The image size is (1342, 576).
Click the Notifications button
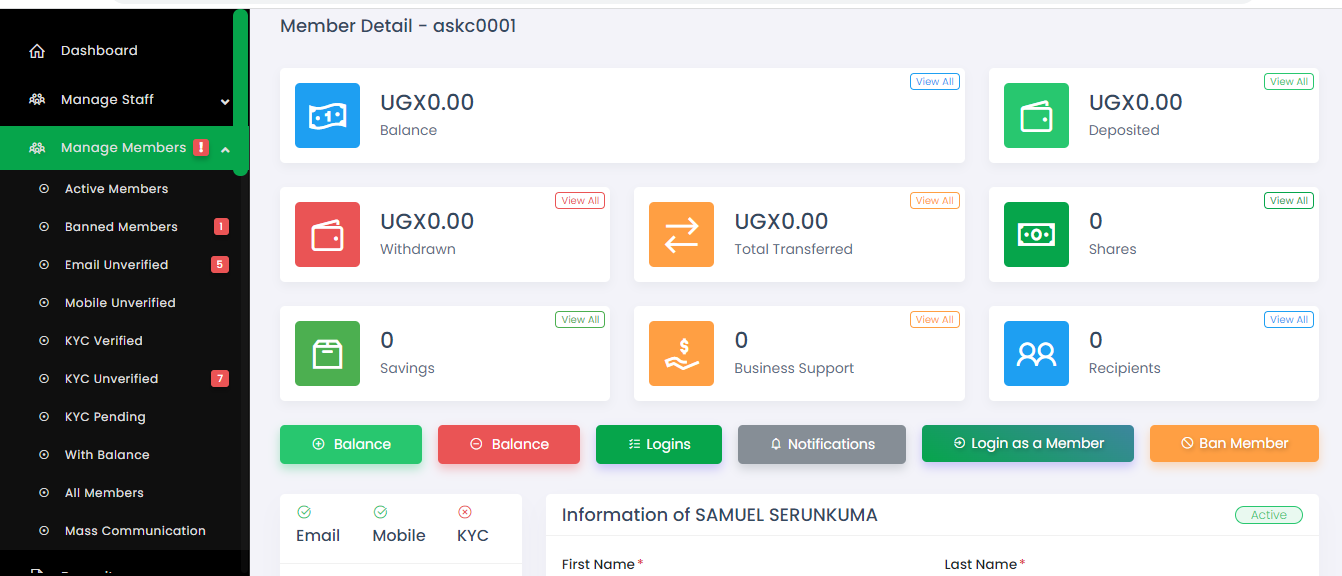click(822, 444)
